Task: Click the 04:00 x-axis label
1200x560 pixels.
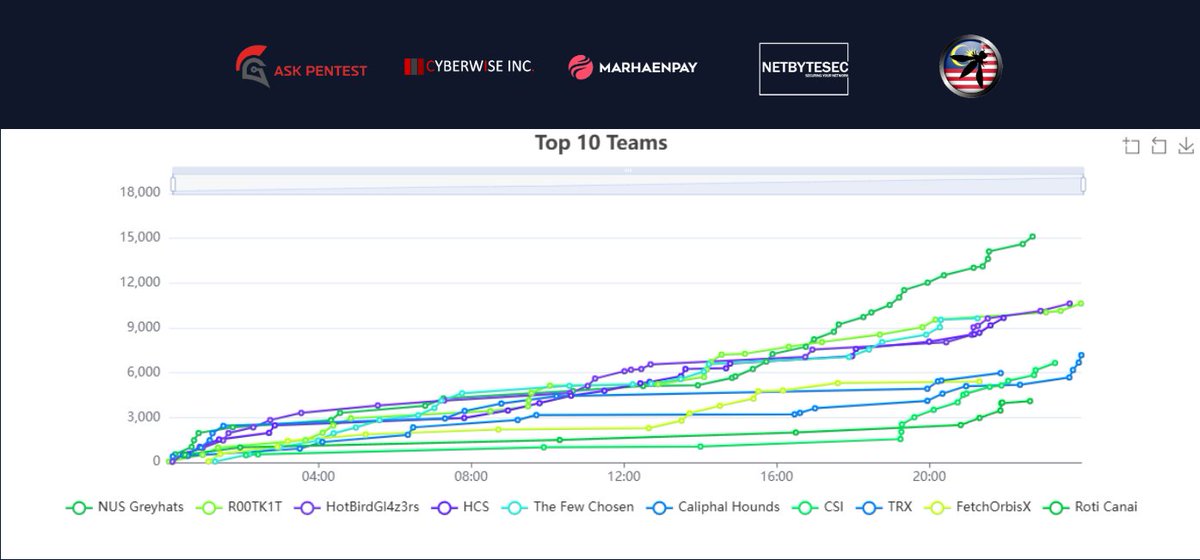Action: [x=318, y=475]
